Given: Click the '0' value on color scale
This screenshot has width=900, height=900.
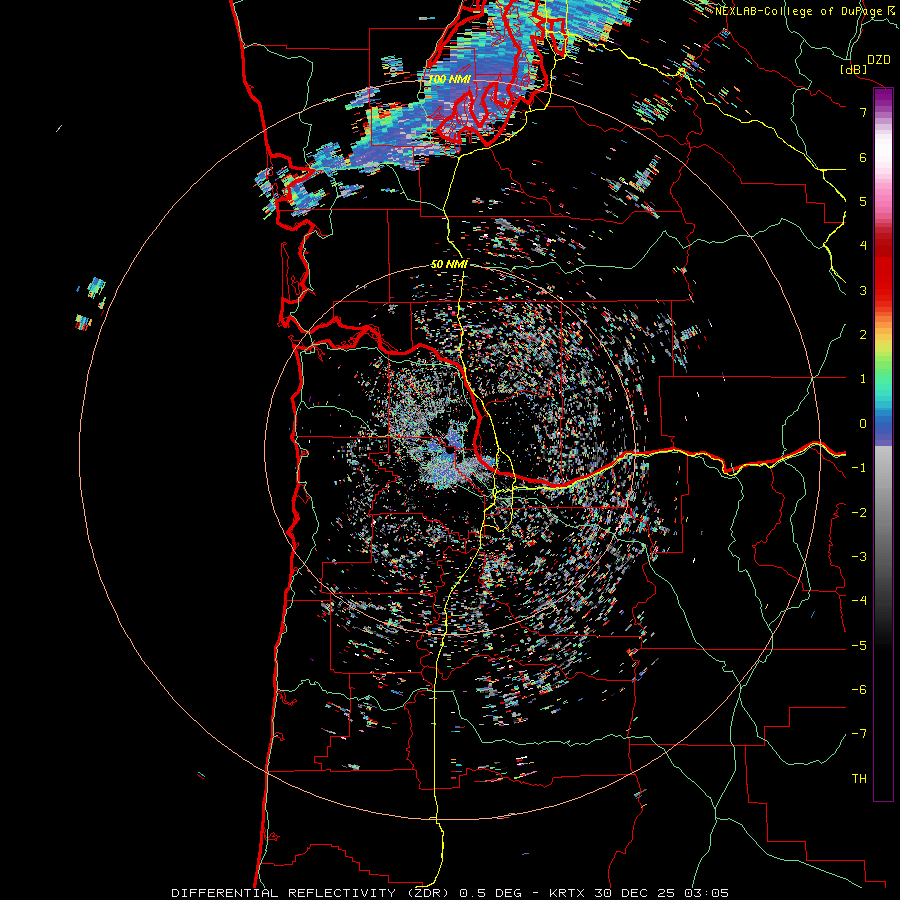Looking at the screenshot, I should [863, 424].
